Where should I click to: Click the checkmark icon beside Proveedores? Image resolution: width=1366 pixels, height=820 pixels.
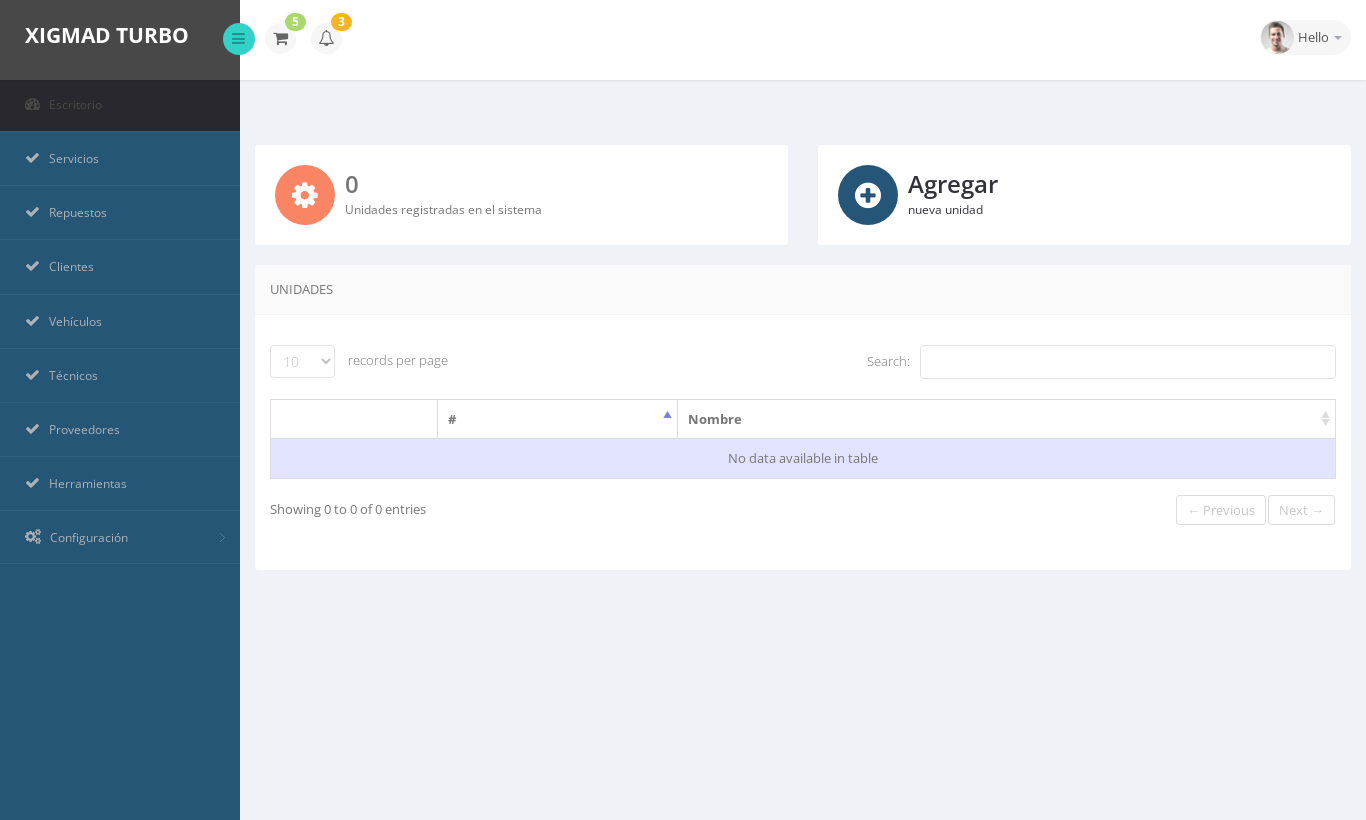[32, 429]
